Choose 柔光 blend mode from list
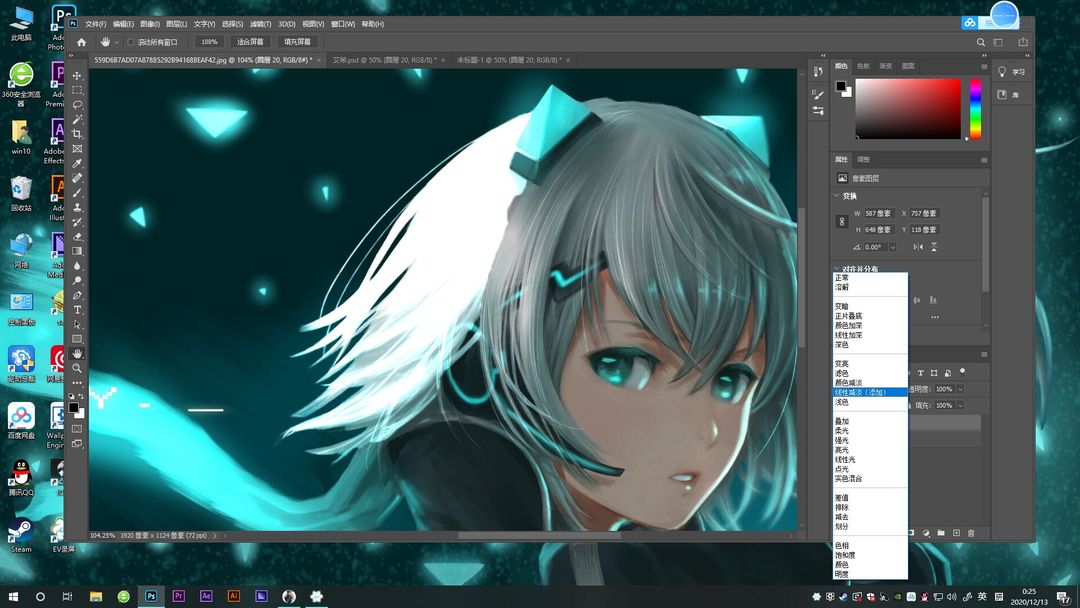 [x=842, y=430]
